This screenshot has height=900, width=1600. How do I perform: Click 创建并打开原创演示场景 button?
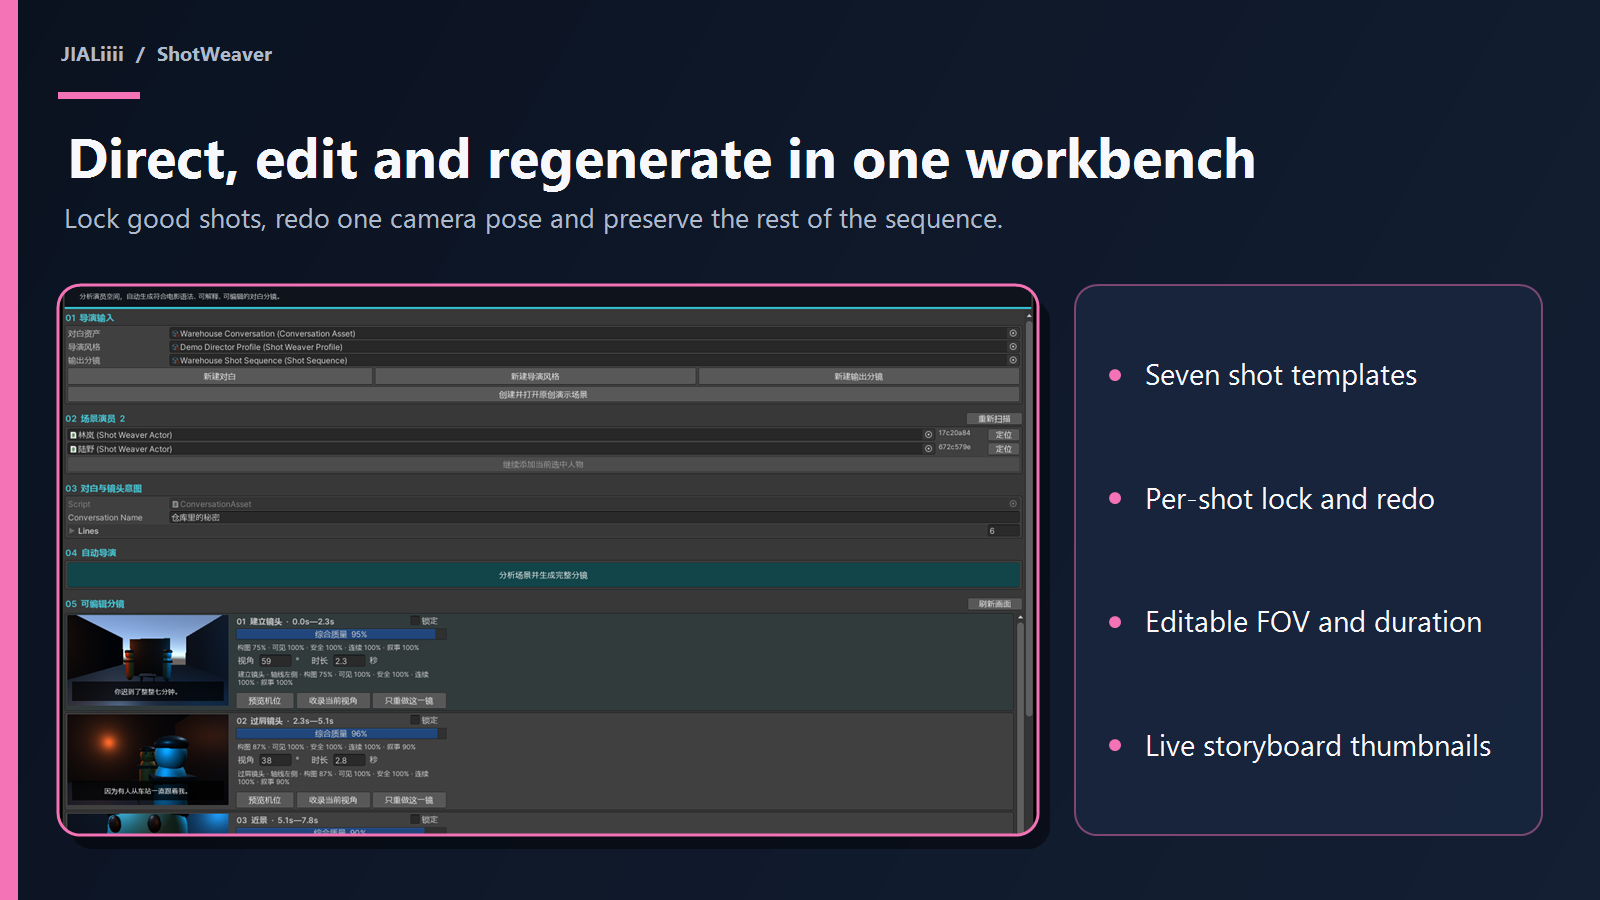pyautogui.click(x=543, y=395)
